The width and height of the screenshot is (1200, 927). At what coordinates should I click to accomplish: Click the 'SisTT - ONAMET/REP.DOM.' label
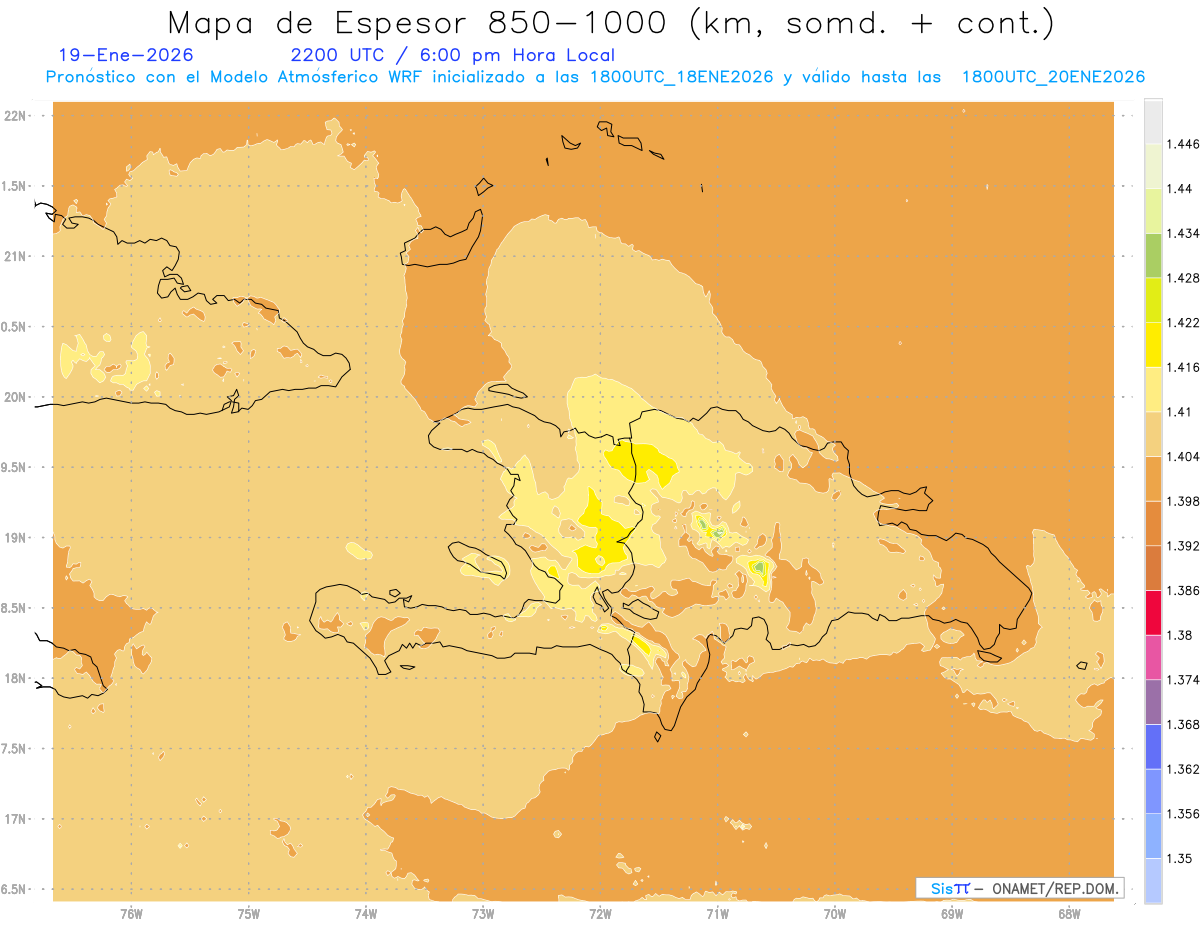(x=1021, y=888)
